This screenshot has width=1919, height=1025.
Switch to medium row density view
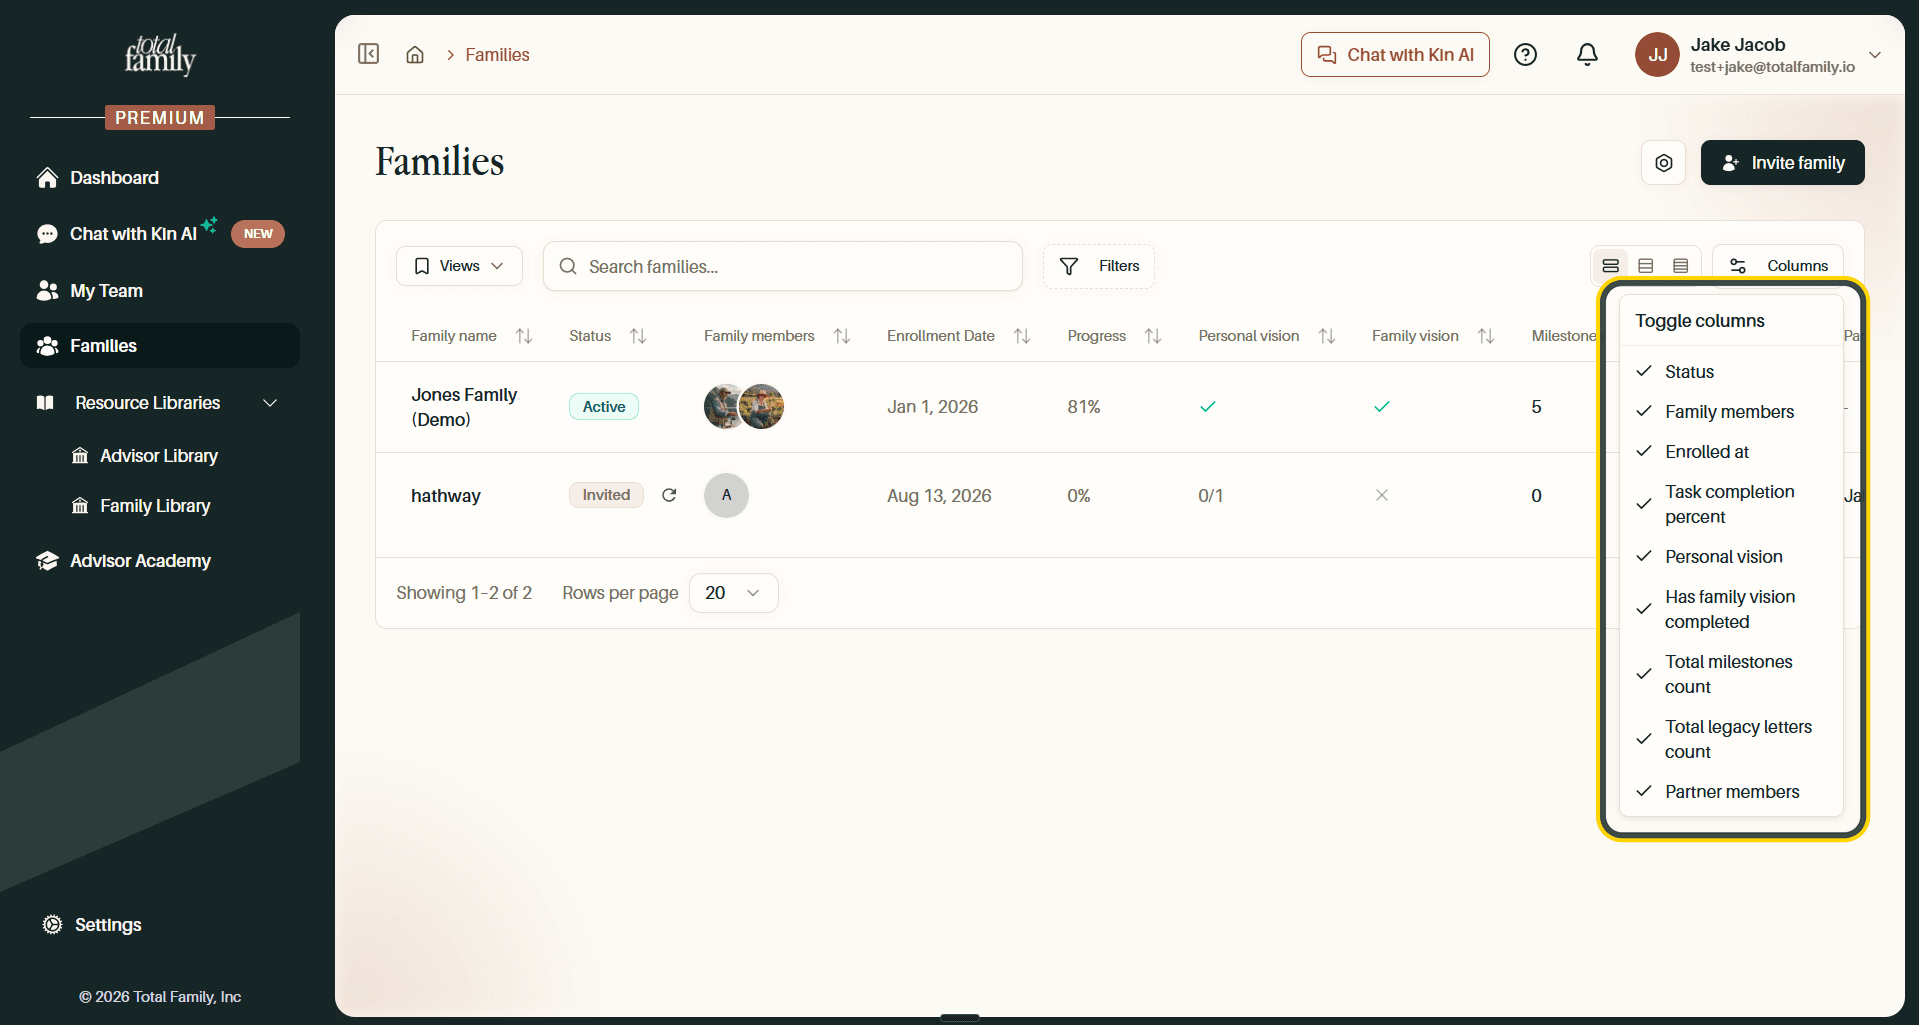(x=1646, y=266)
